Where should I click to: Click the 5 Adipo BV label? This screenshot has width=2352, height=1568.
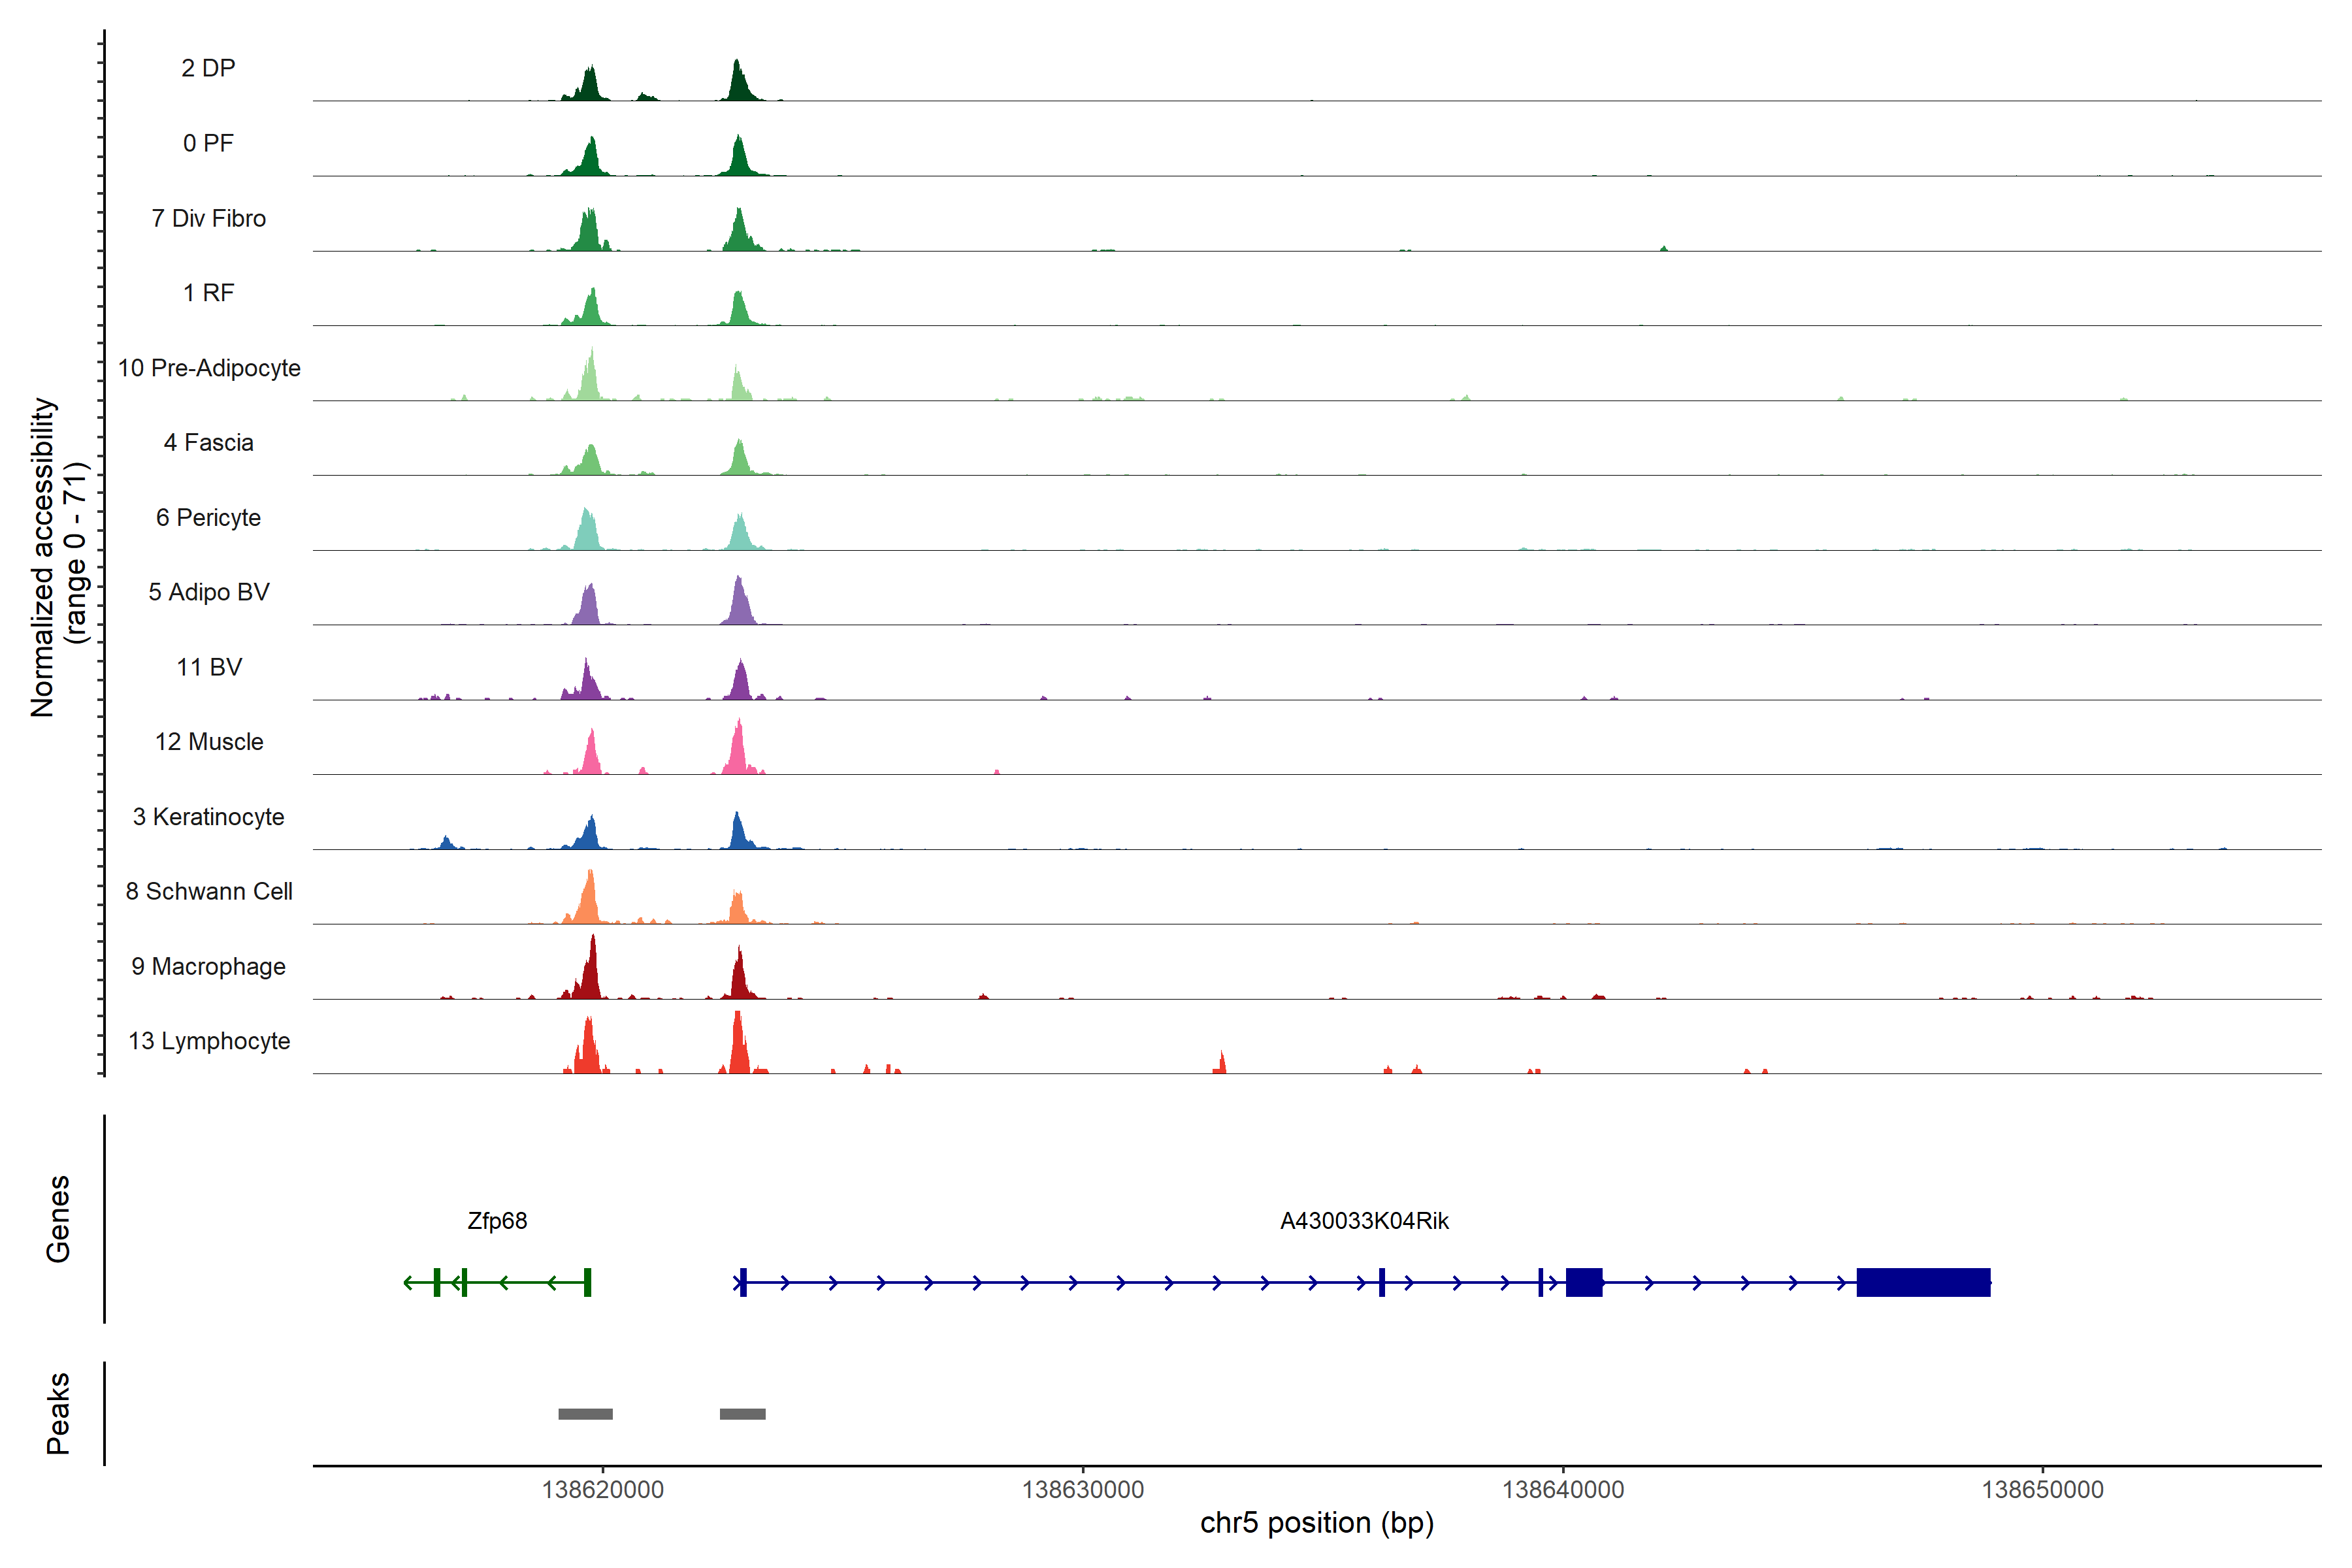tap(209, 592)
